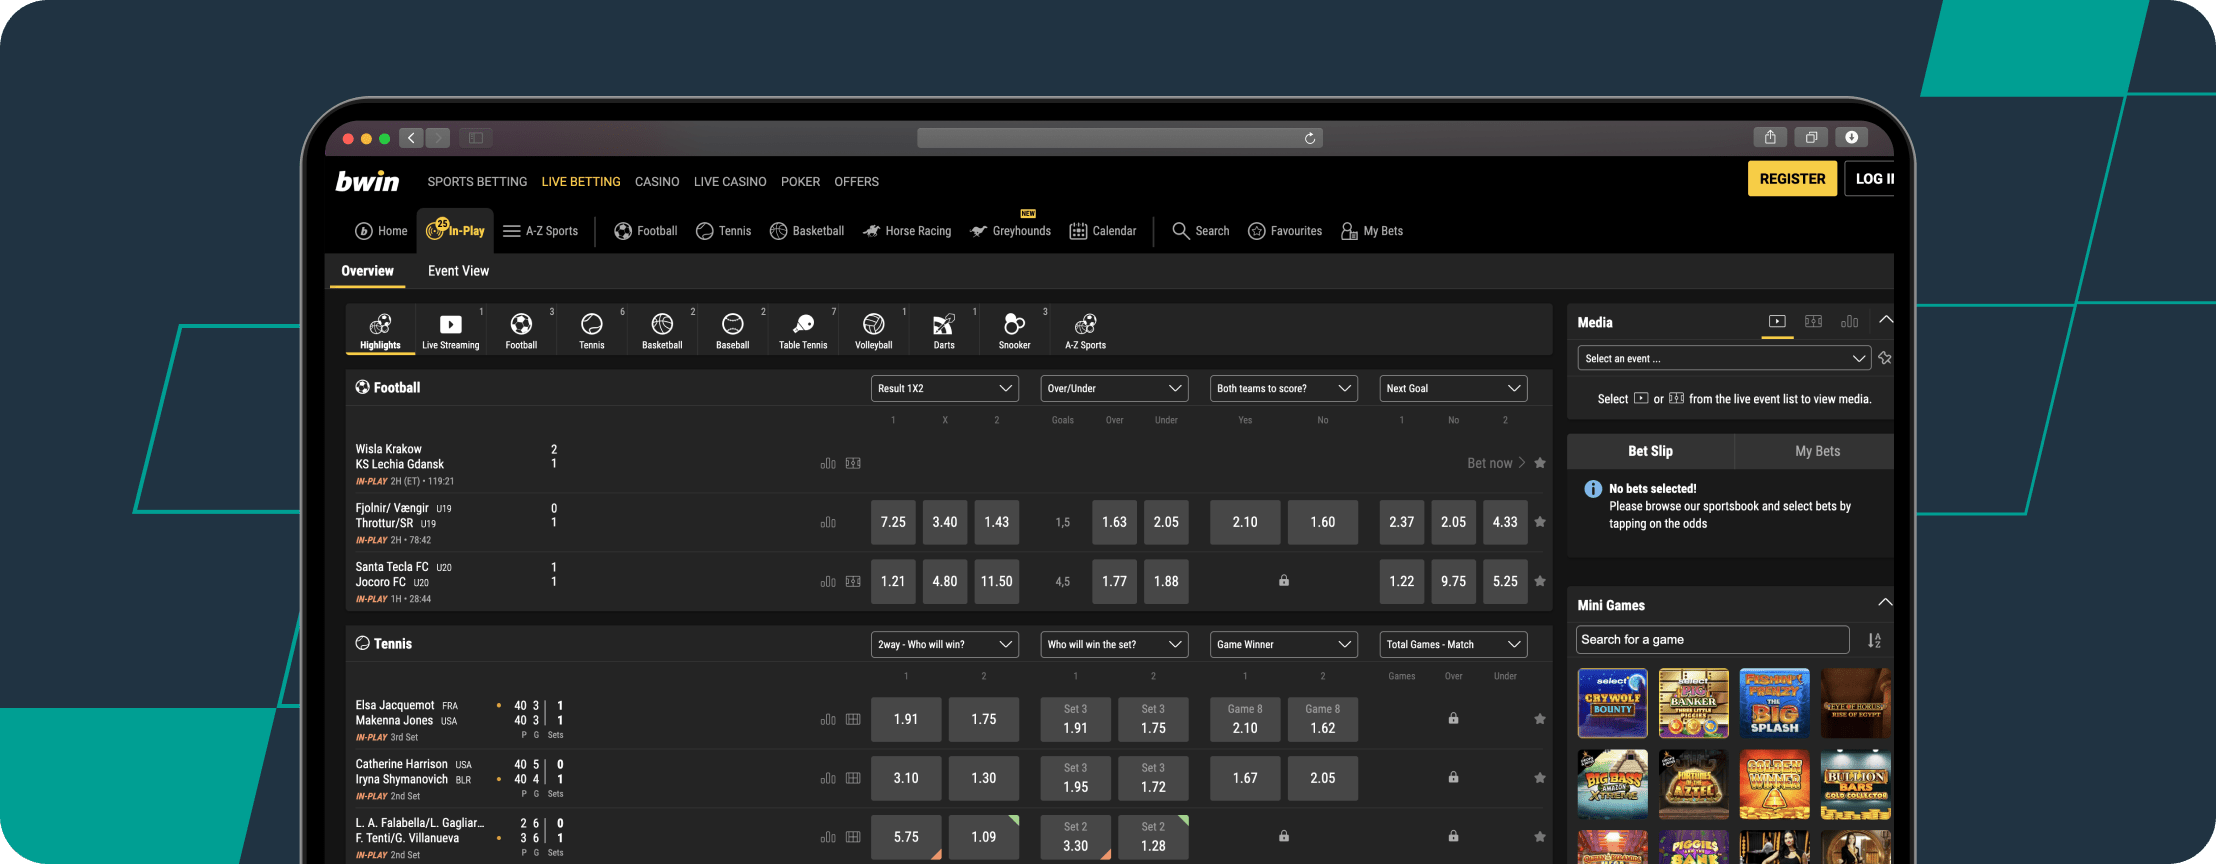Screen dimensions: 2216x864
Task: Favourite the Wisla Krakow match with its star
Action: coord(1540,463)
